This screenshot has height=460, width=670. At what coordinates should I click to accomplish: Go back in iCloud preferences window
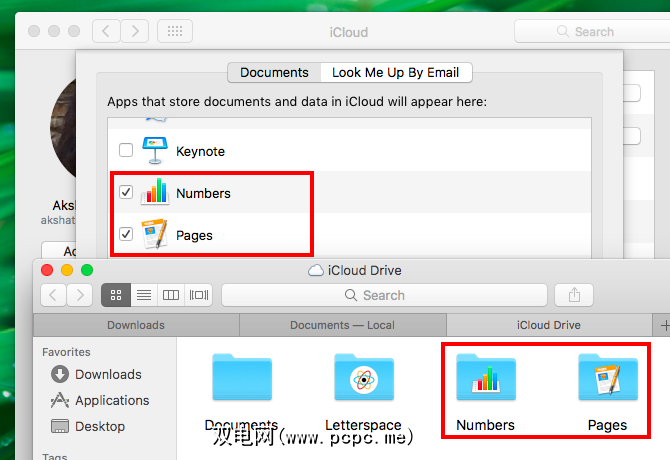(106, 31)
